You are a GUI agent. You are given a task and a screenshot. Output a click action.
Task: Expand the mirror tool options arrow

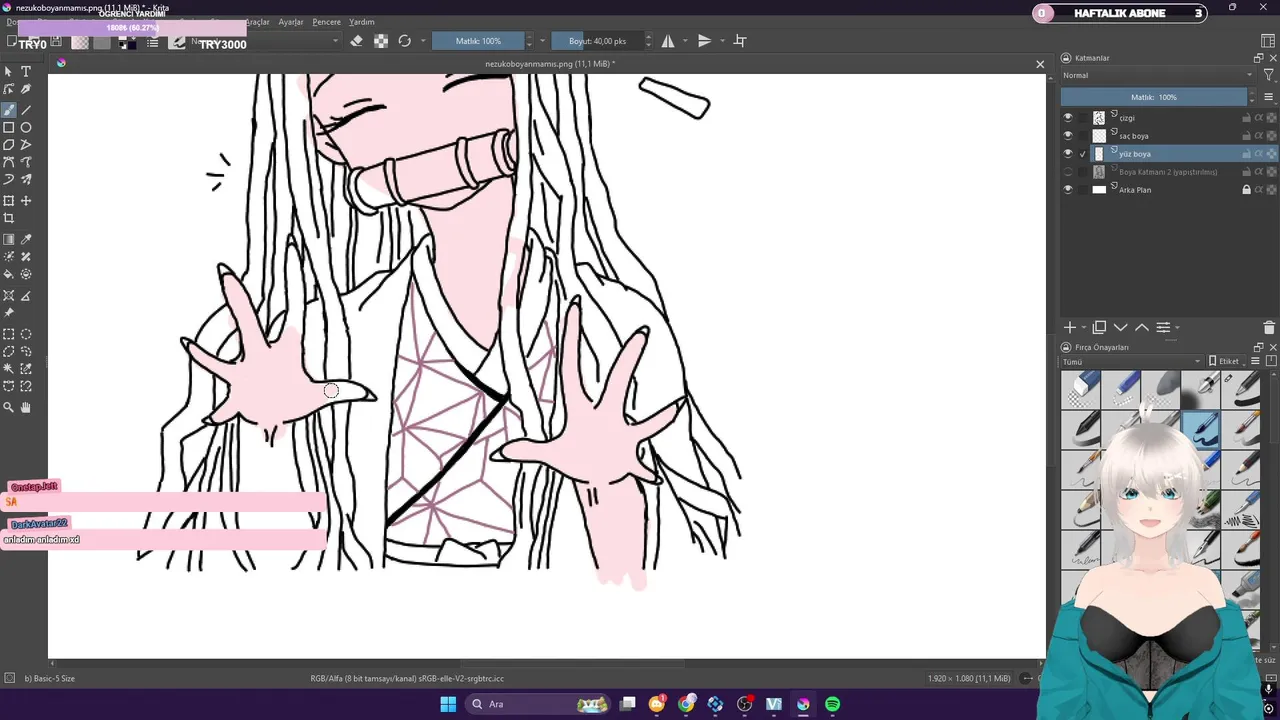[685, 41]
